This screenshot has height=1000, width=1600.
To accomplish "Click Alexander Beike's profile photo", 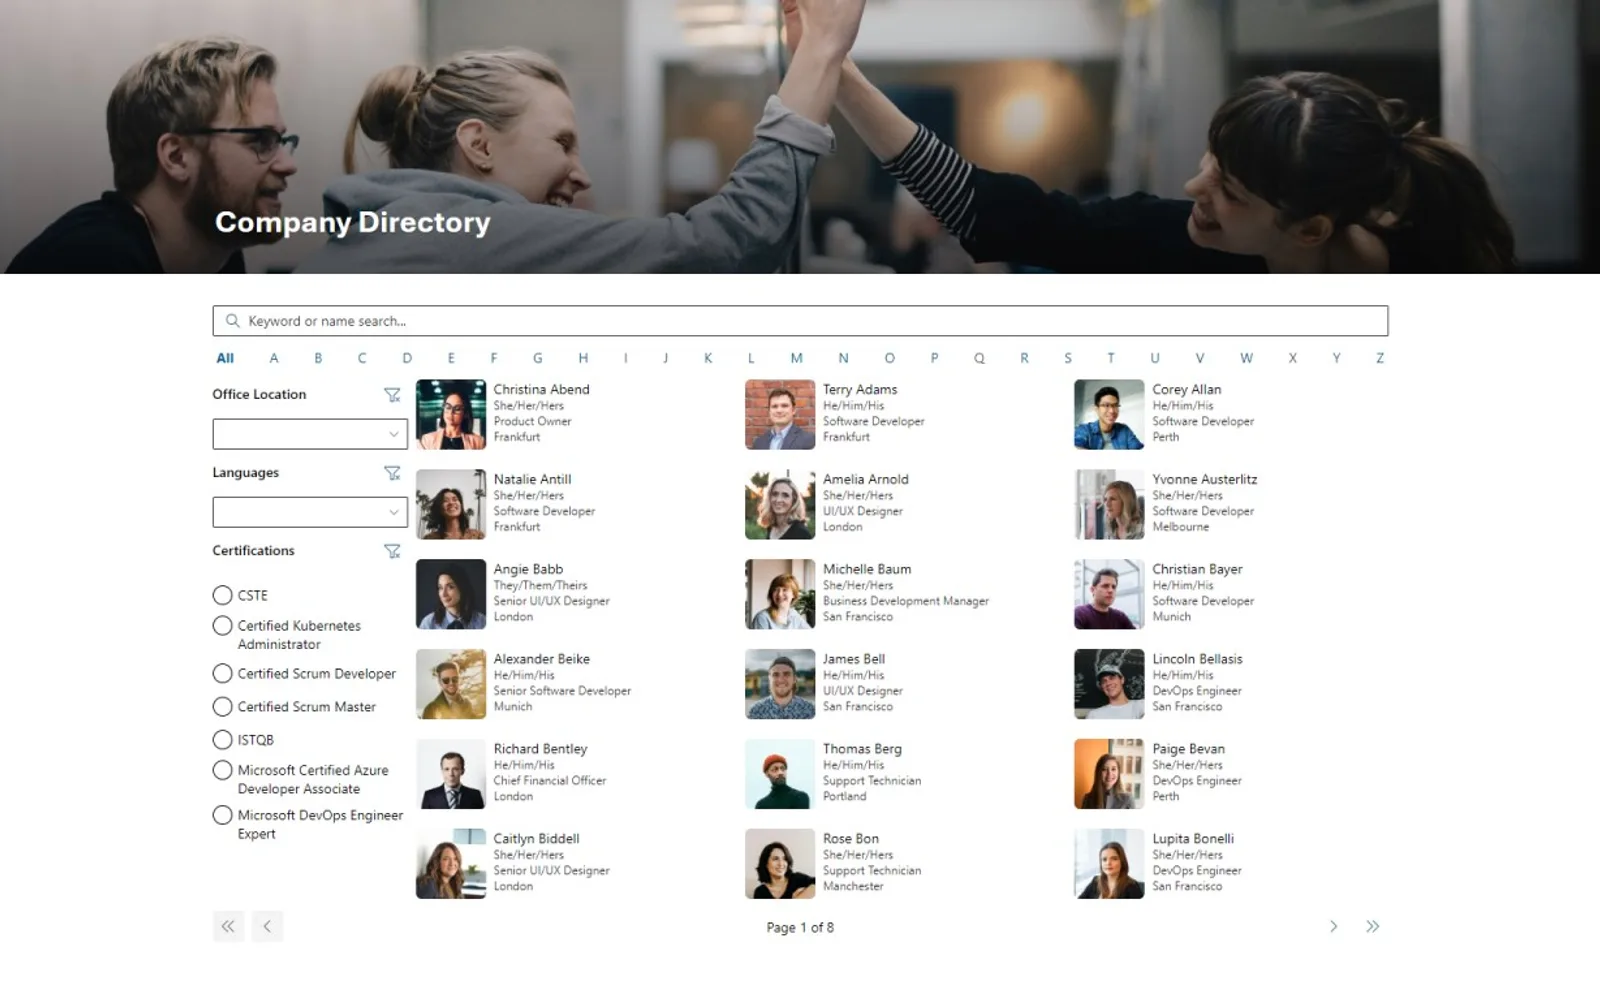I will (451, 684).
